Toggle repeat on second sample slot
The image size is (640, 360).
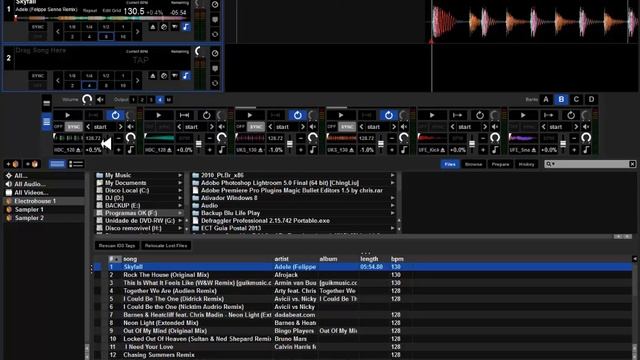pyautogui.click(x=207, y=115)
